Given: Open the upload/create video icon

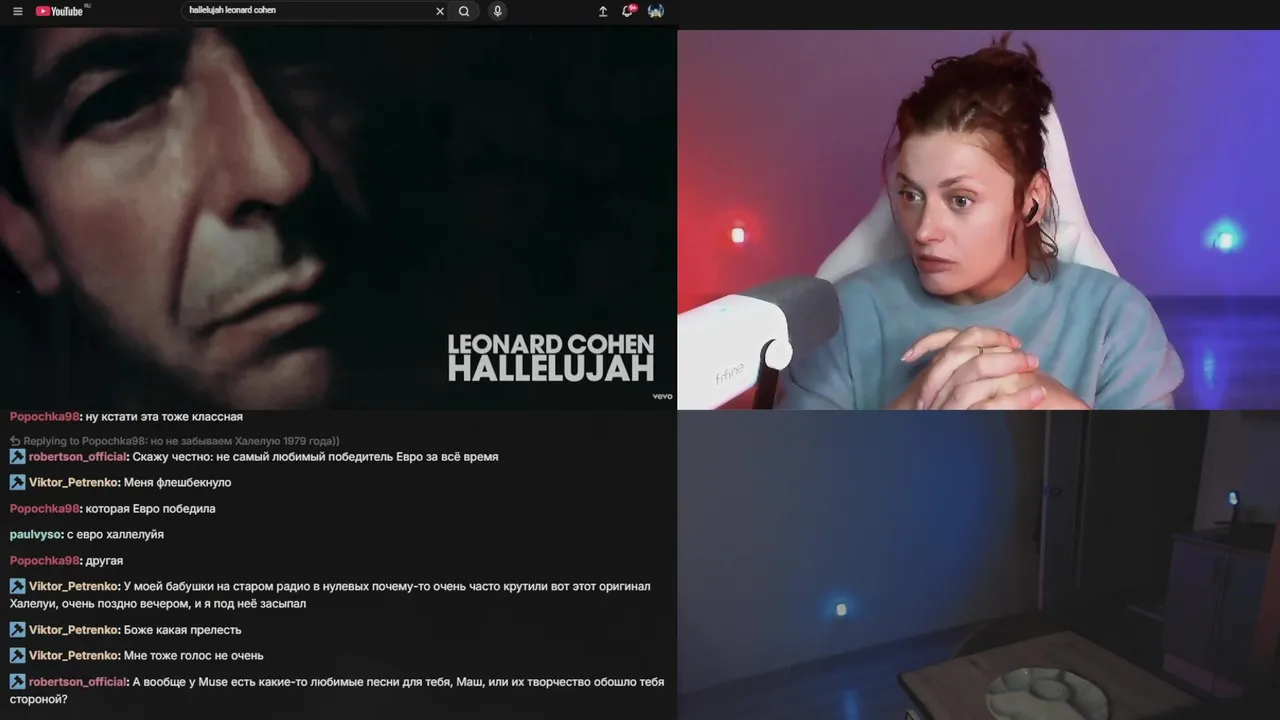Looking at the screenshot, I should (603, 11).
